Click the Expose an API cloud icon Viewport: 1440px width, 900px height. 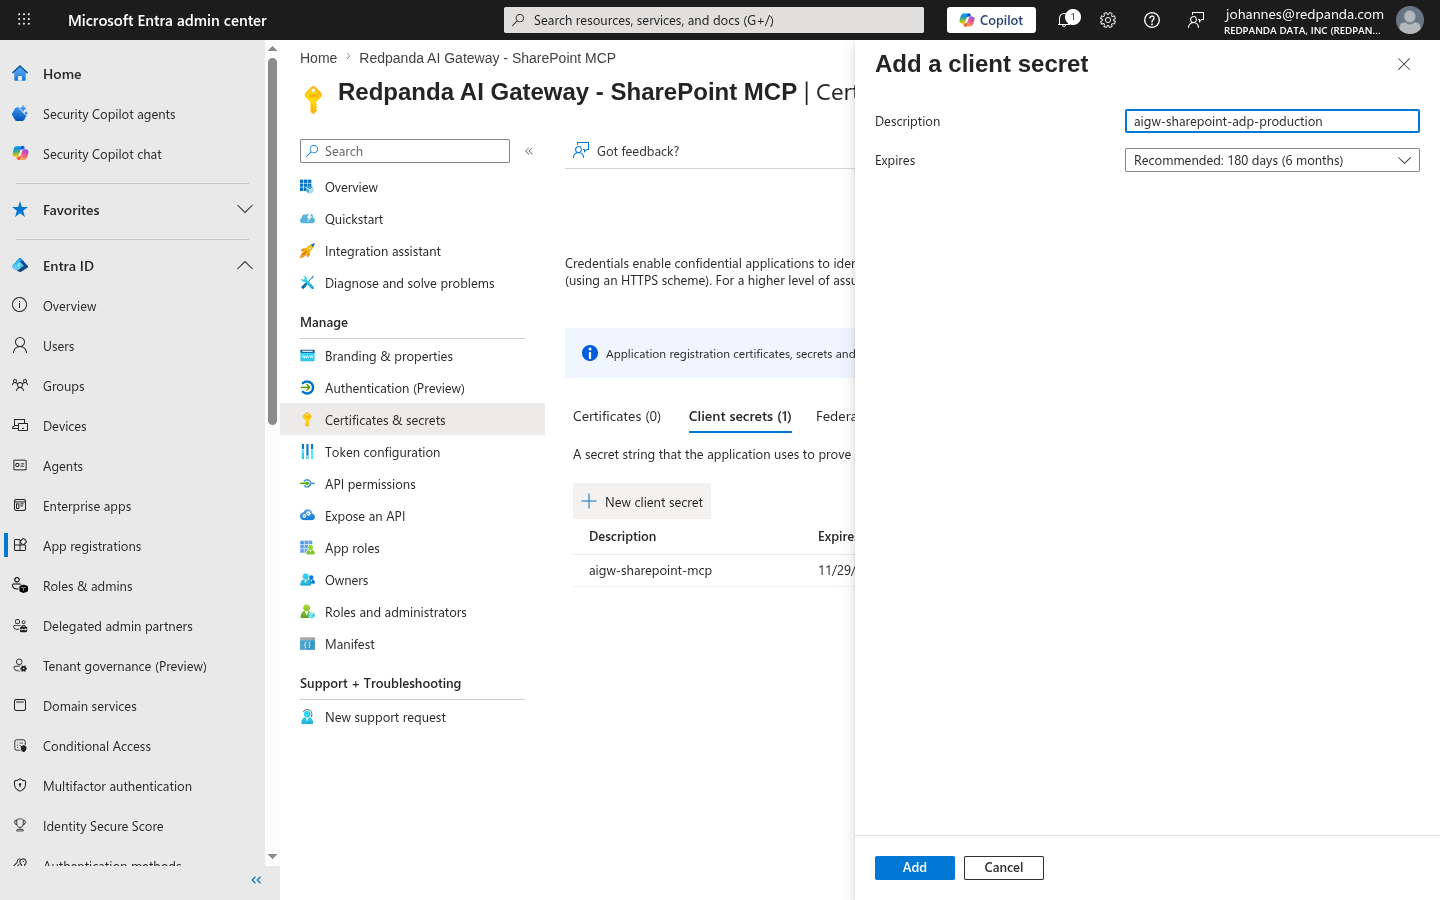pos(308,516)
